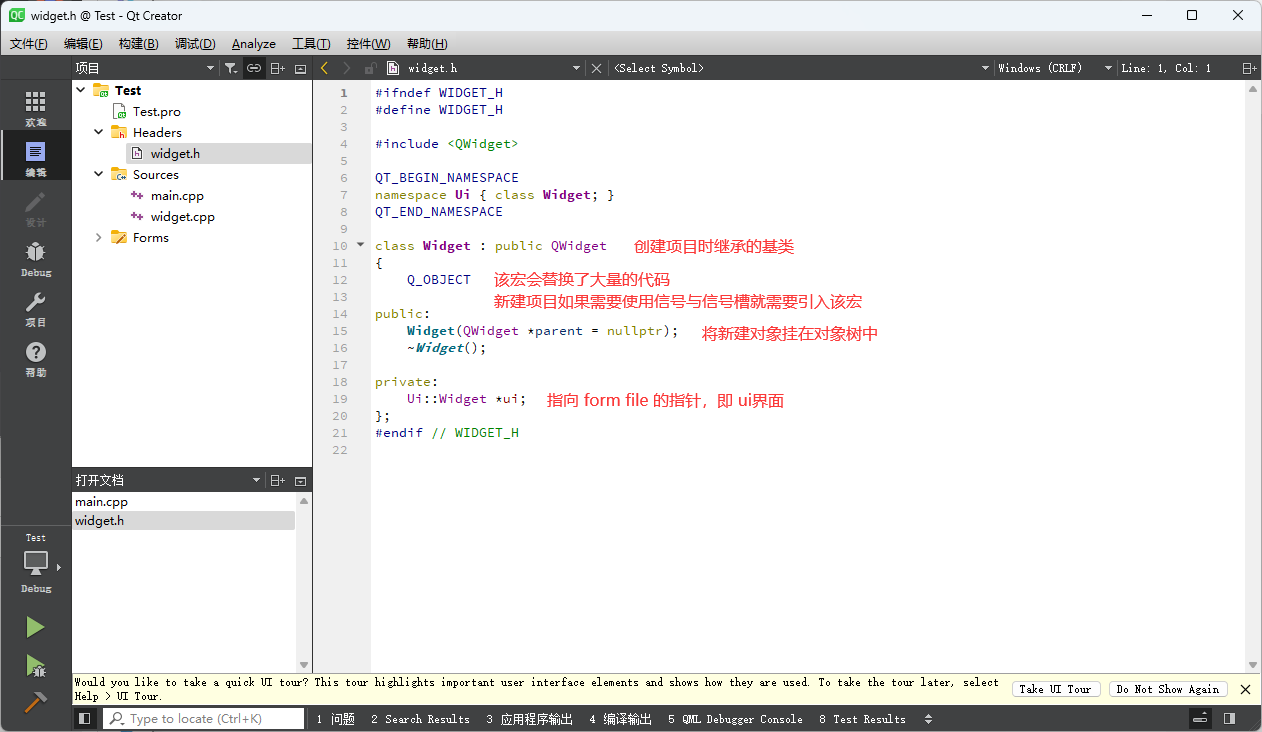Collapse the Test project node
The height and width of the screenshot is (732, 1262).
[81, 90]
